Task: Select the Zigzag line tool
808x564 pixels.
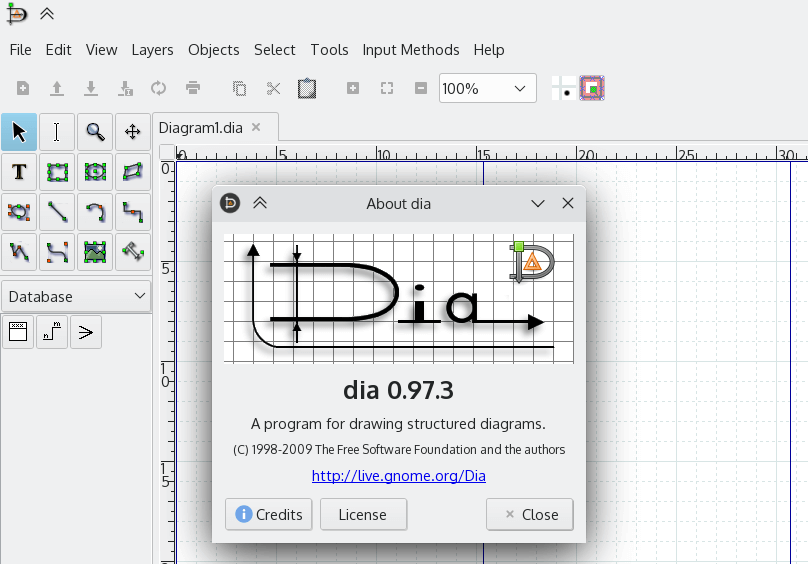Action: (x=133, y=212)
